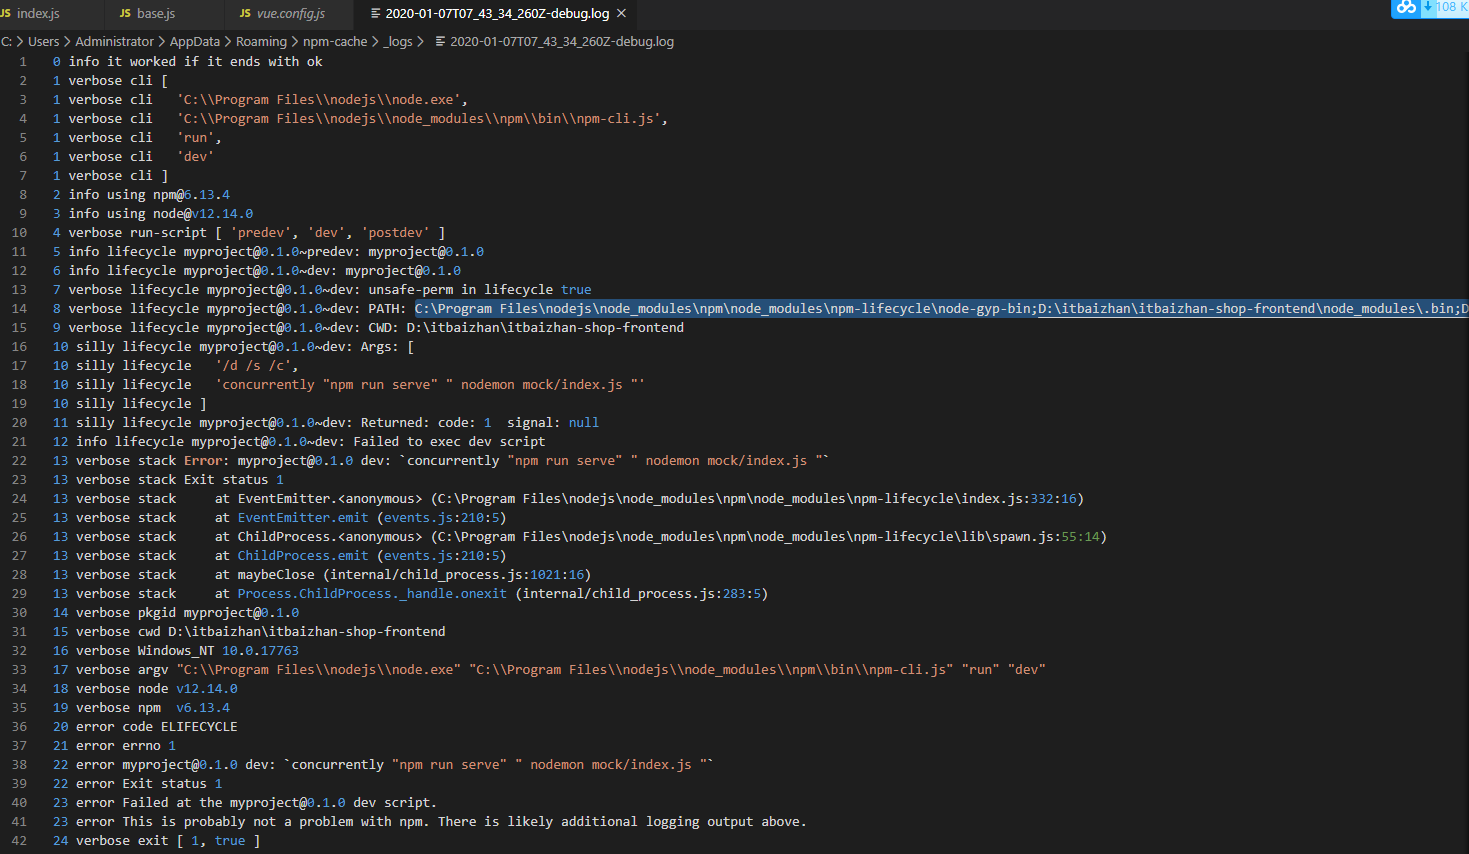Screen dimensions: 1469x854
Task: Open the Roaming breadcrumb segment
Action: point(261,42)
